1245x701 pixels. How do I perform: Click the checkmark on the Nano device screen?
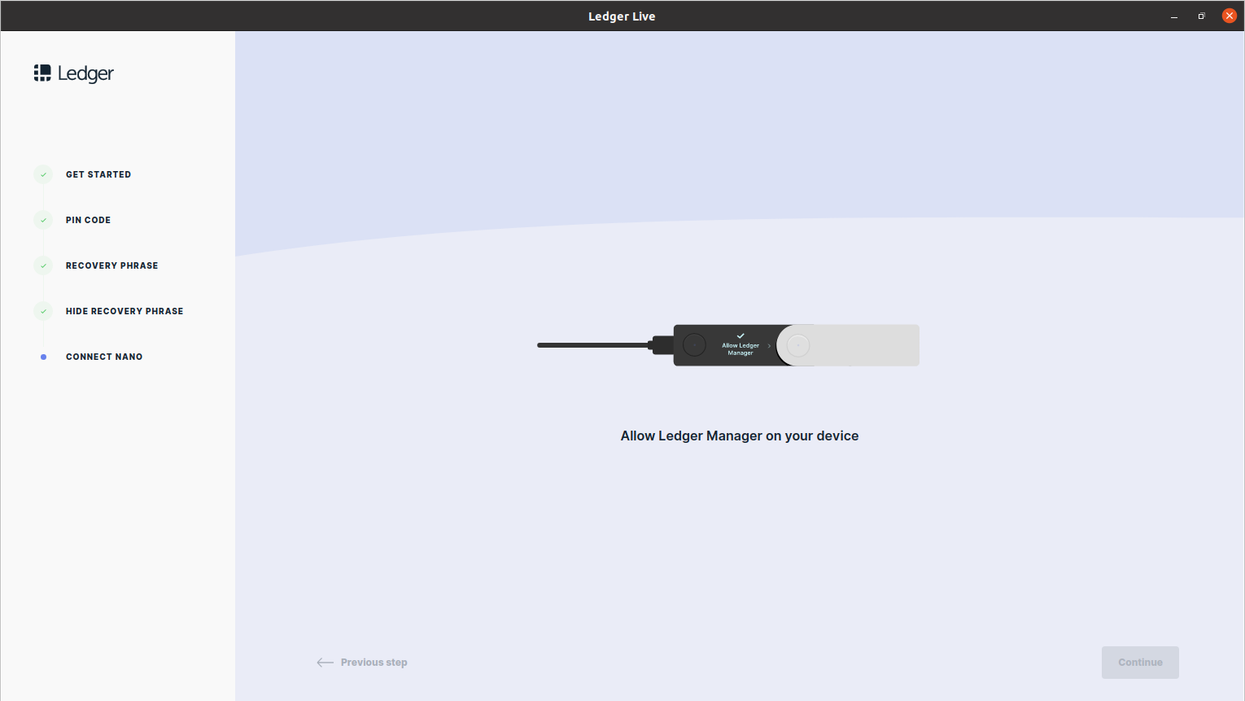(740, 336)
